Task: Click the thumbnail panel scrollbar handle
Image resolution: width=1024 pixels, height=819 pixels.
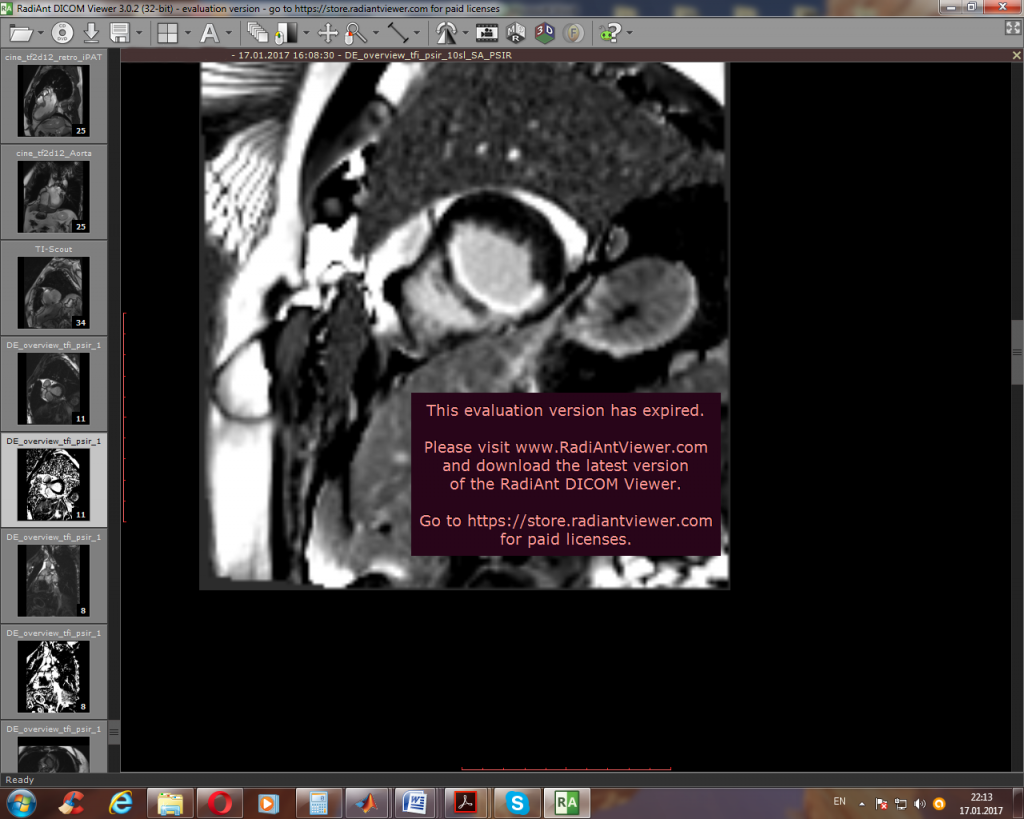Action: (114, 731)
